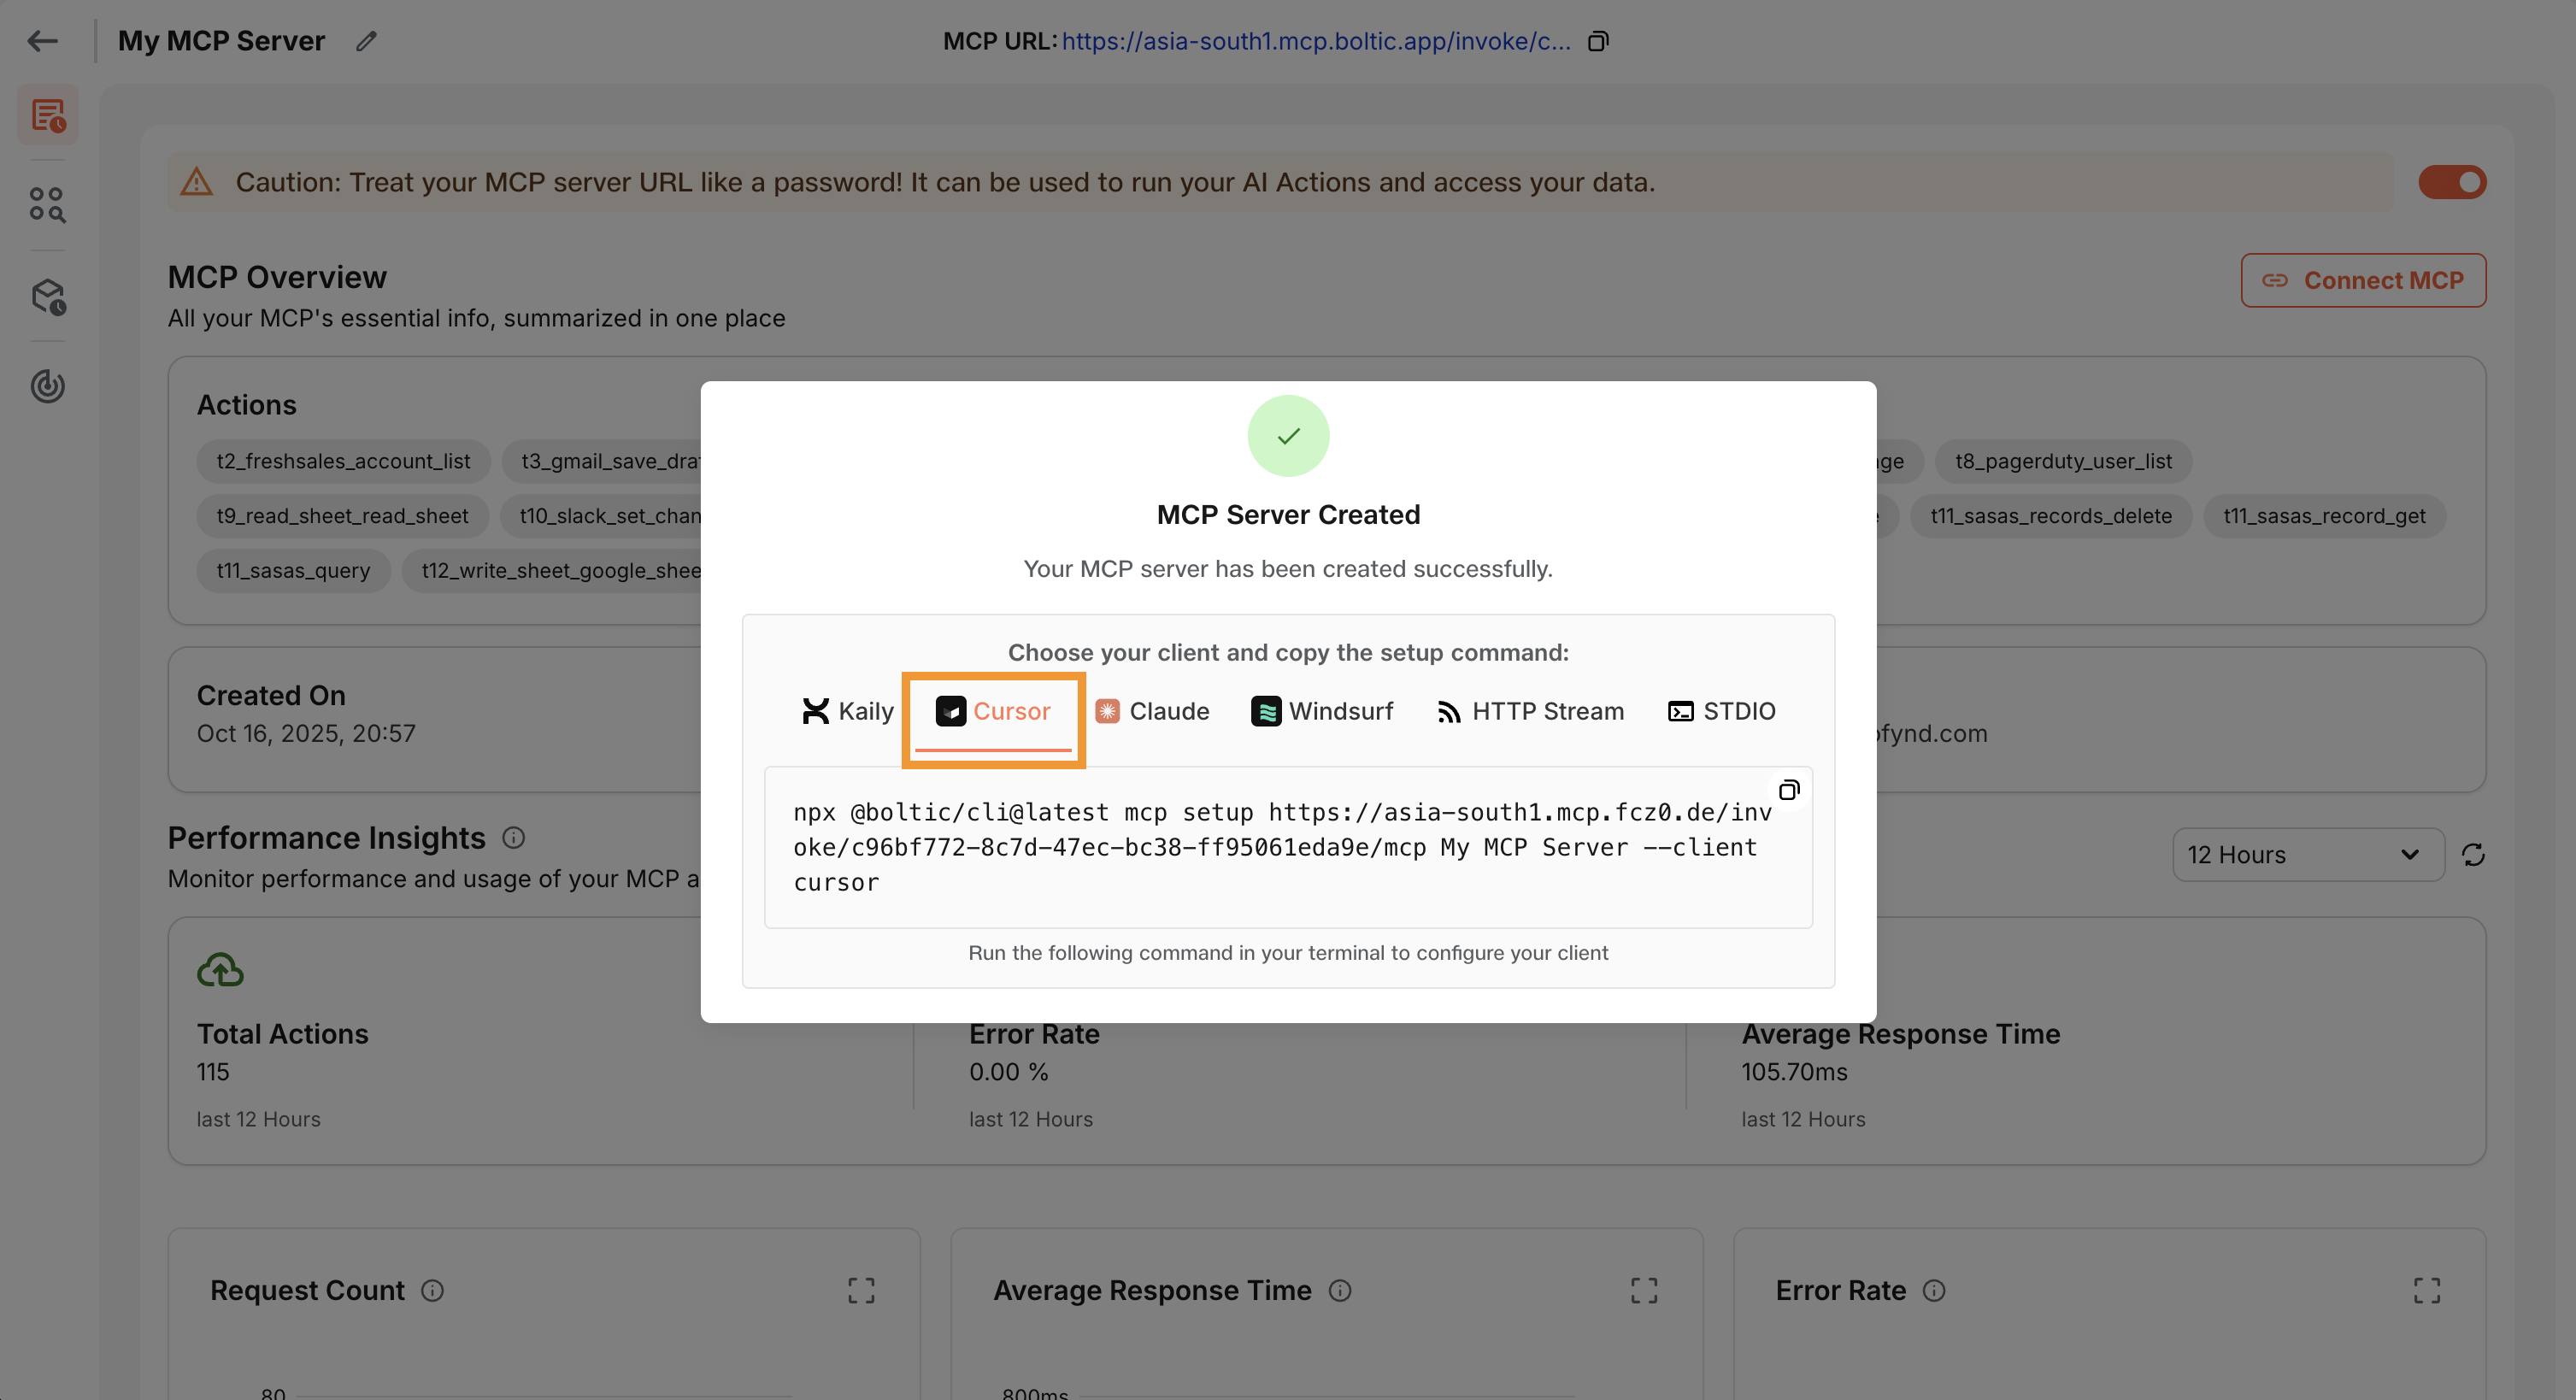The image size is (2576, 1400).
Task: Open the sidebar cube clock icon
Action: click(x=48, y=297)
